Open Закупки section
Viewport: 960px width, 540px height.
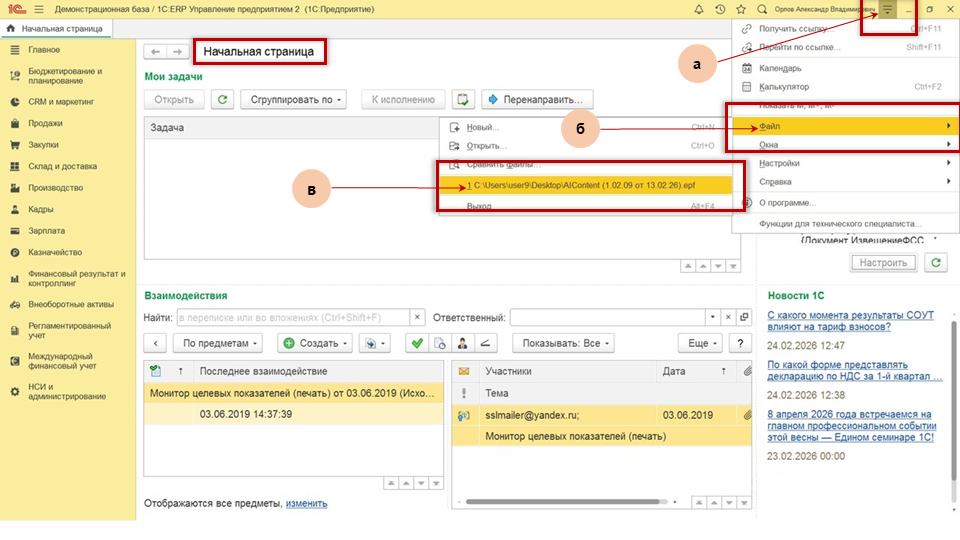43,144
